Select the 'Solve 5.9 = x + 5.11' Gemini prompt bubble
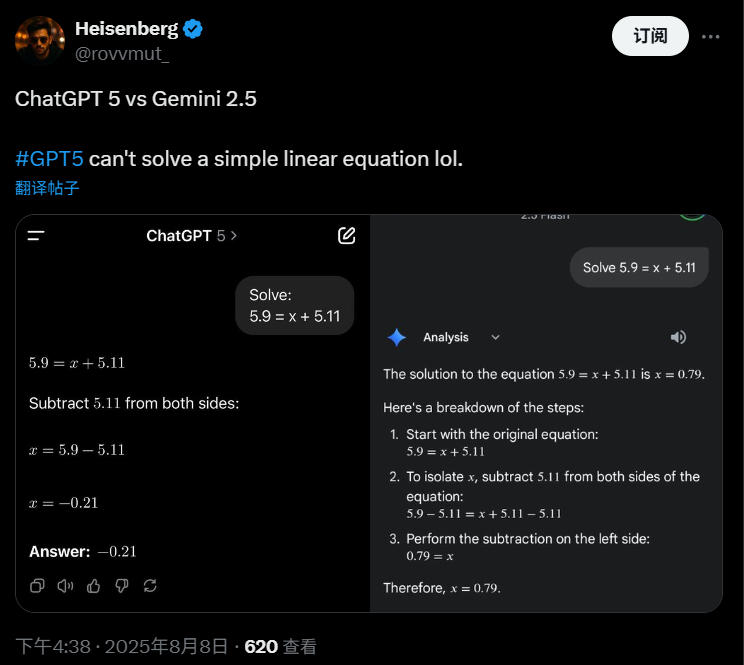Viewport: 744px width, 665px height. [639, 267]
